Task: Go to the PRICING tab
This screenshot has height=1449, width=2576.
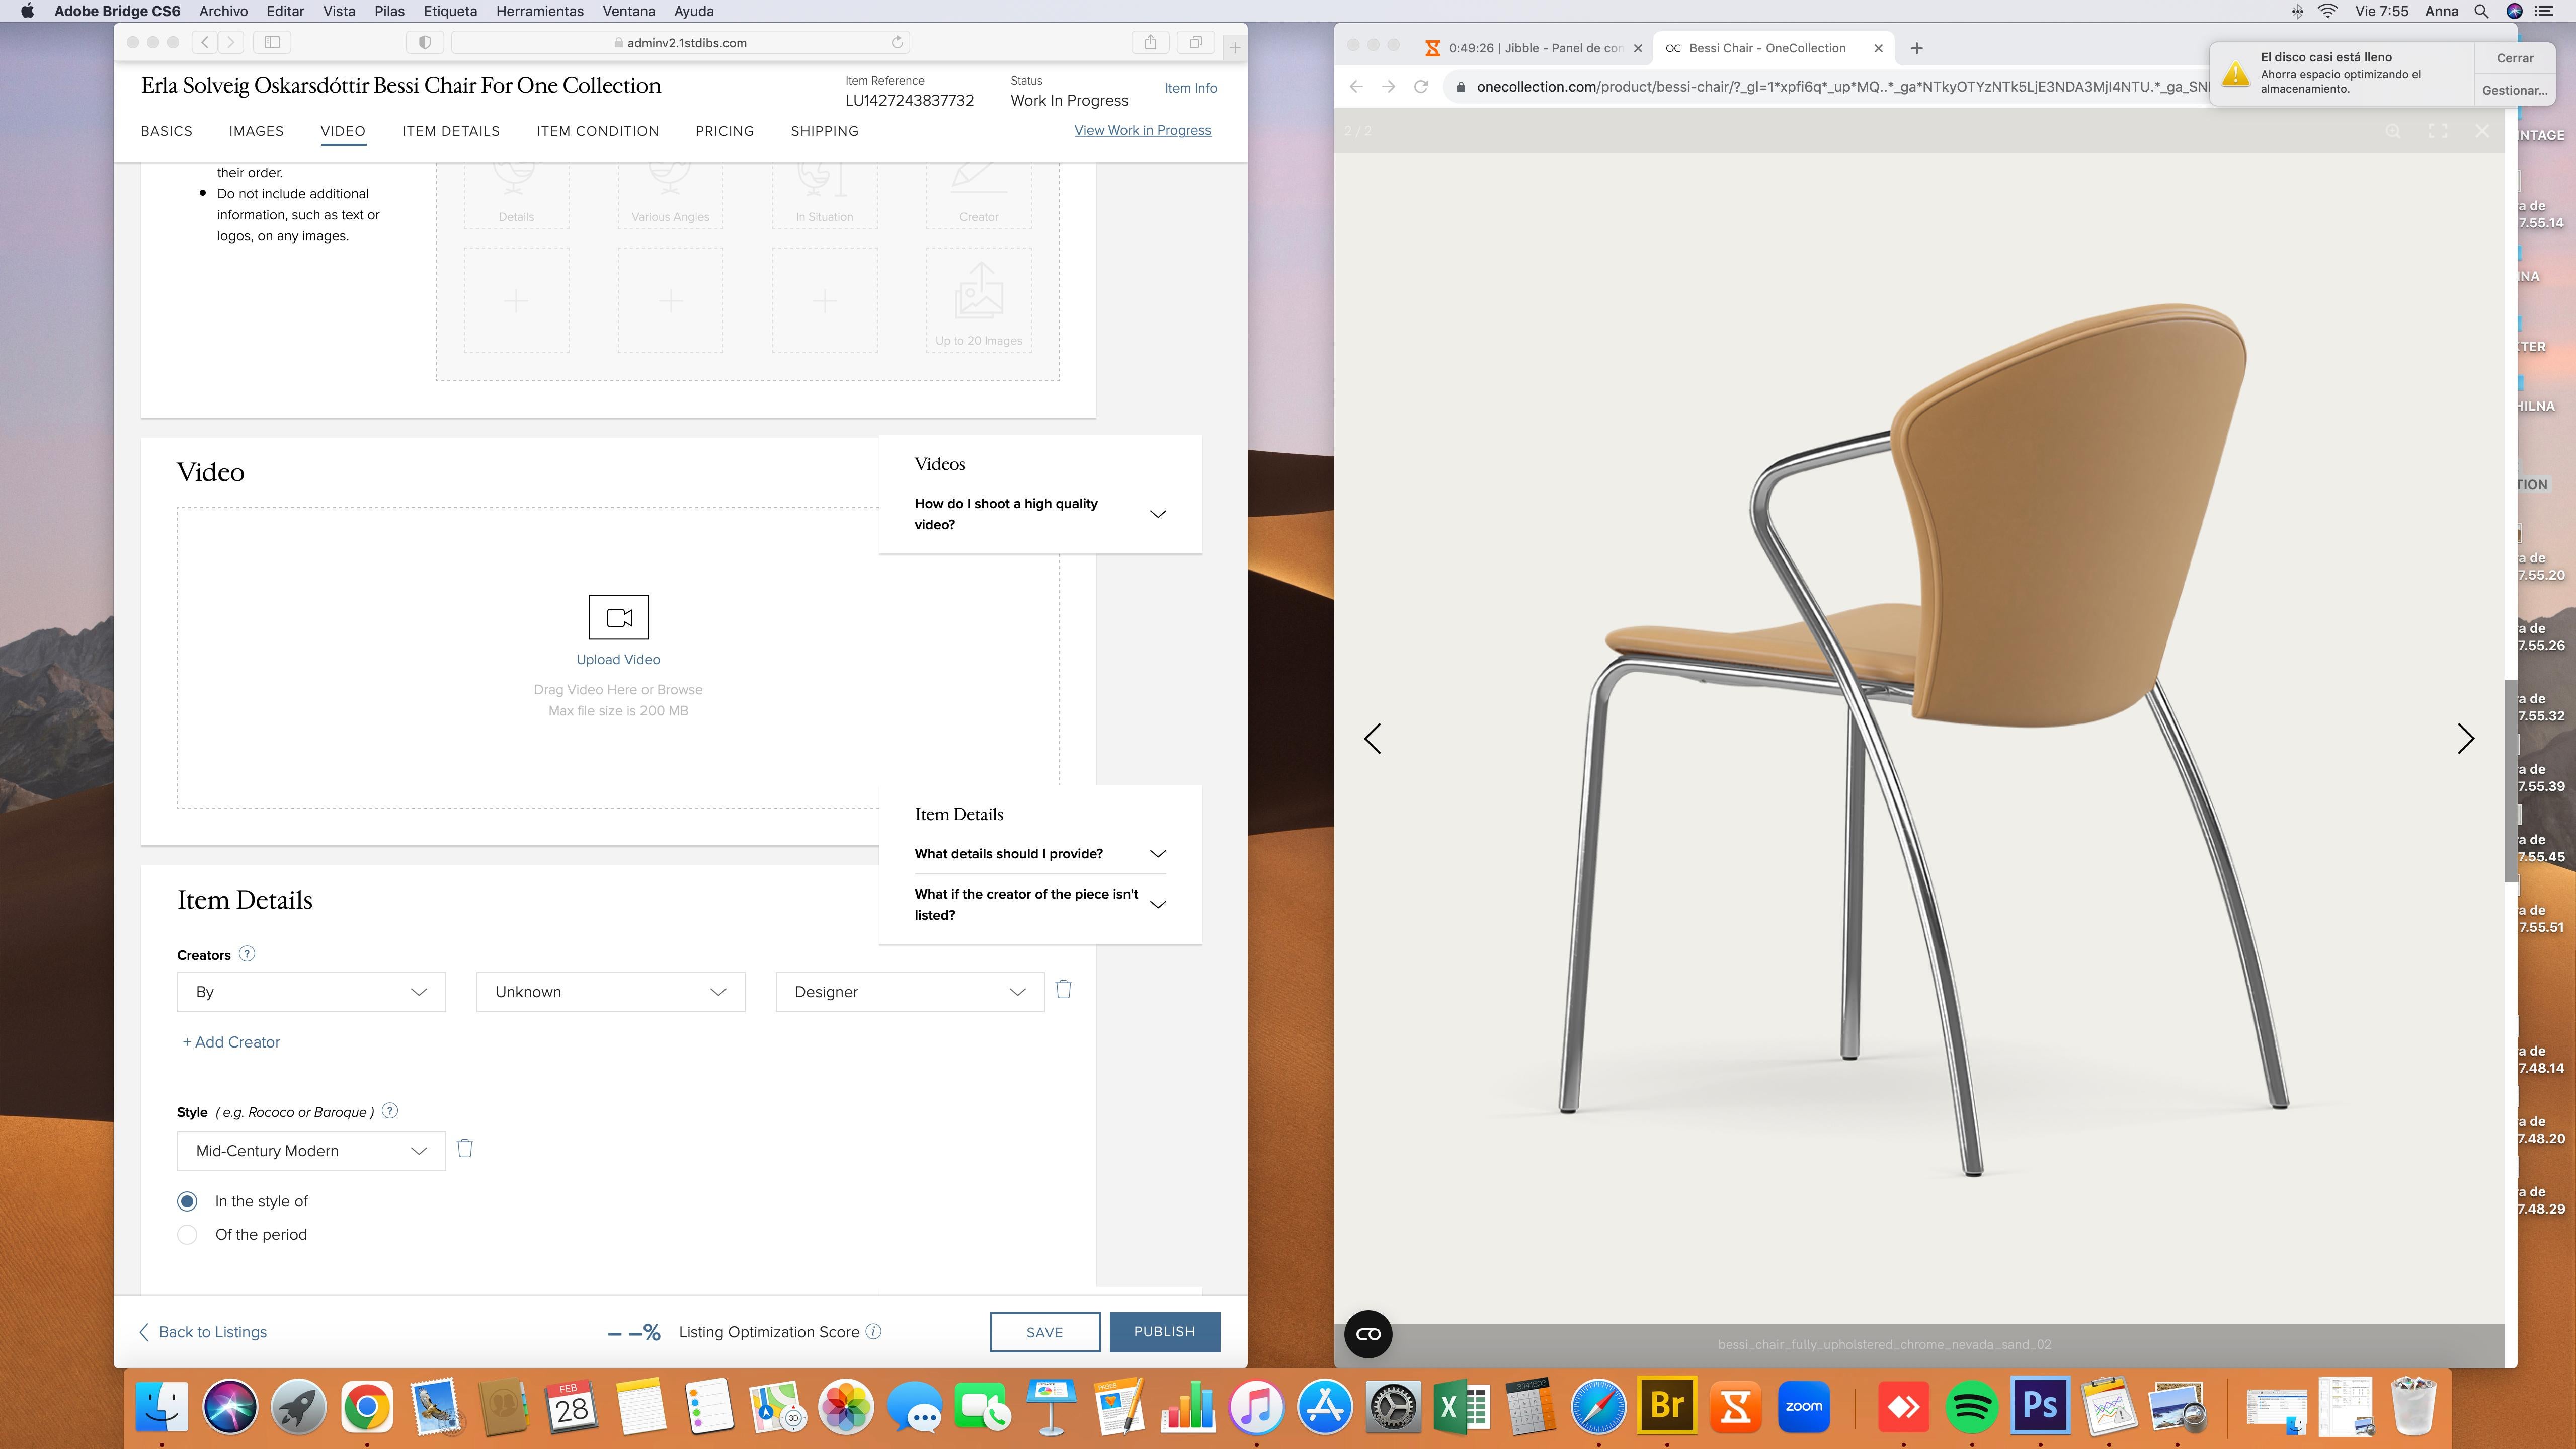Action: (x=725, y=131)
